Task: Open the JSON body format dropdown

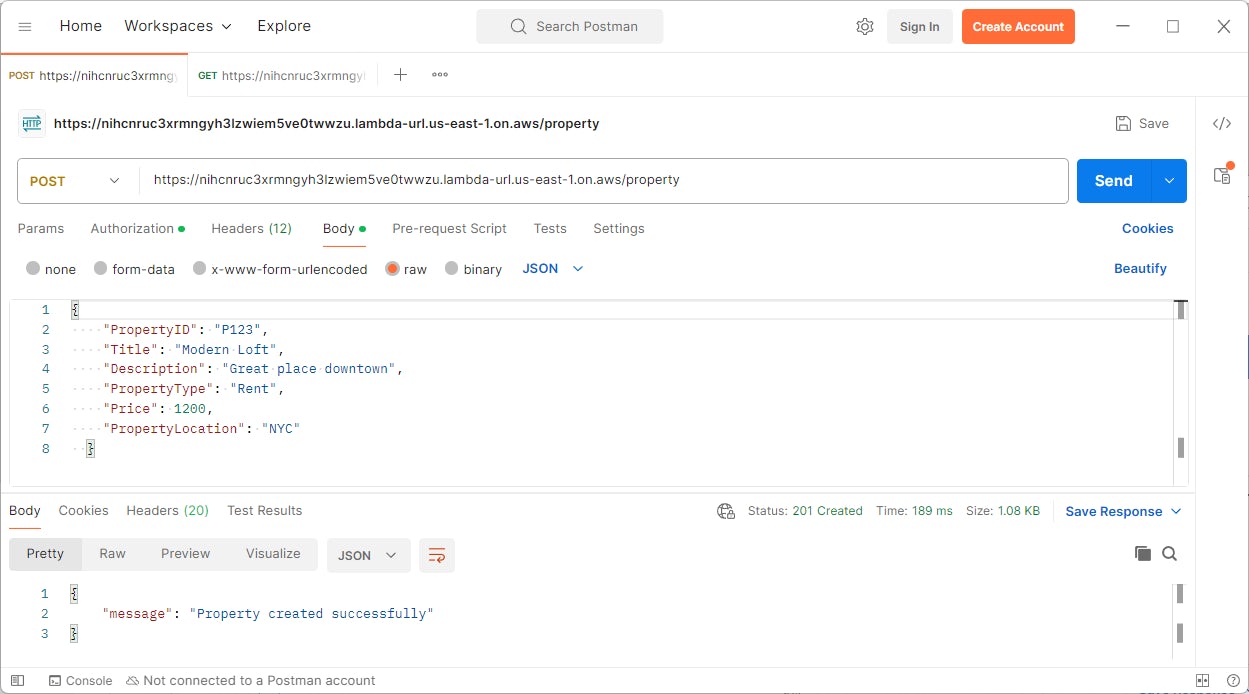Action: click(551, 268)
